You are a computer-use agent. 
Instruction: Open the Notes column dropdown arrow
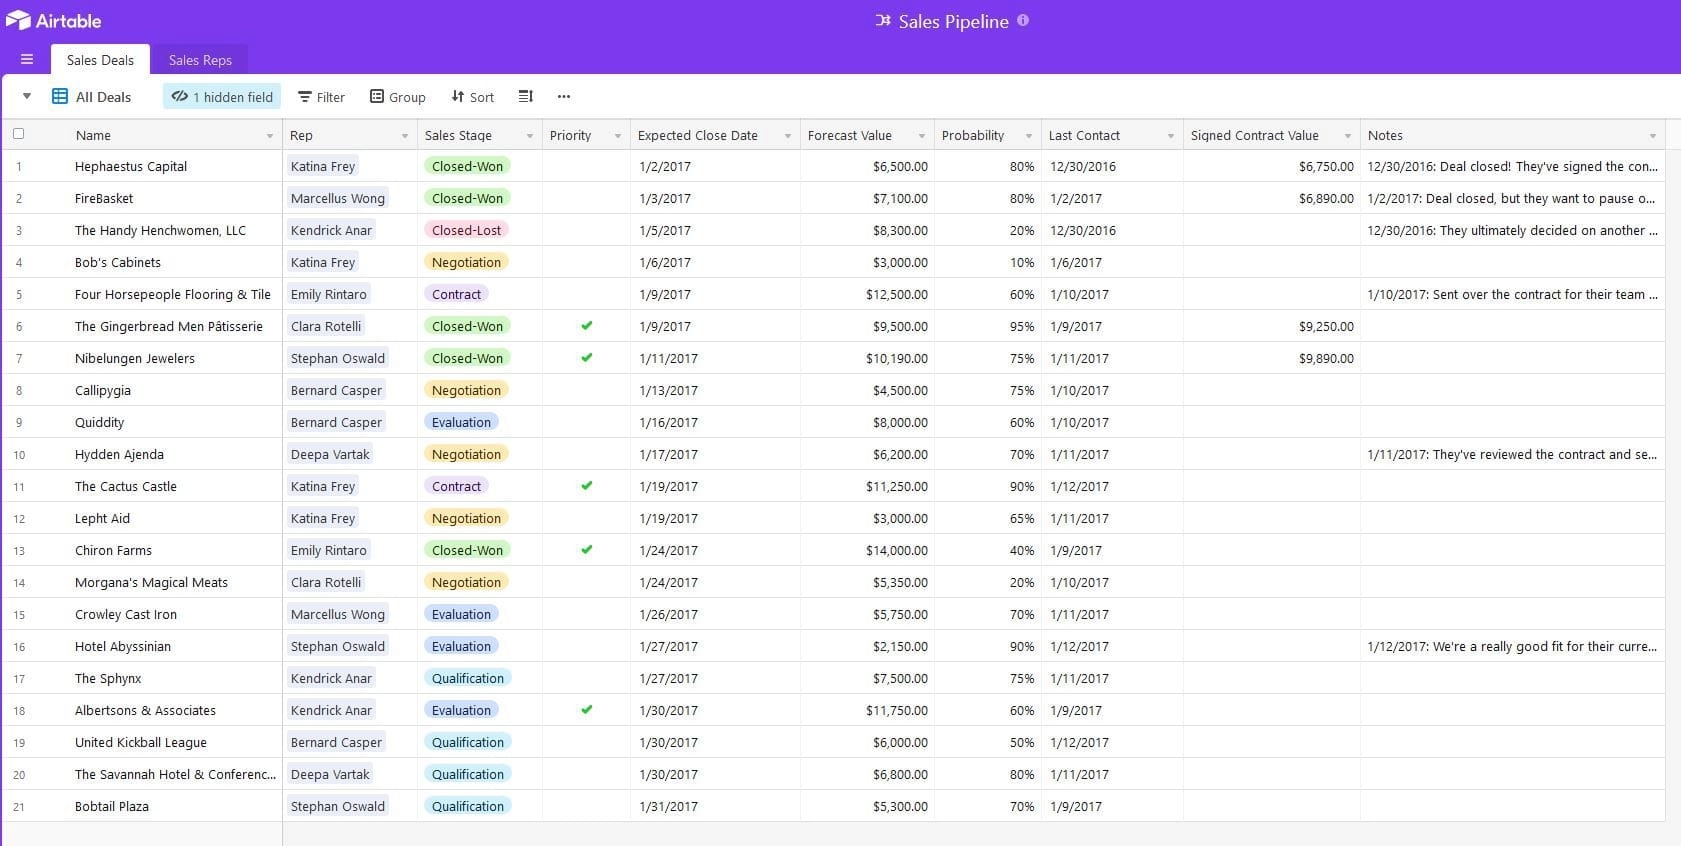point(1653,136)
